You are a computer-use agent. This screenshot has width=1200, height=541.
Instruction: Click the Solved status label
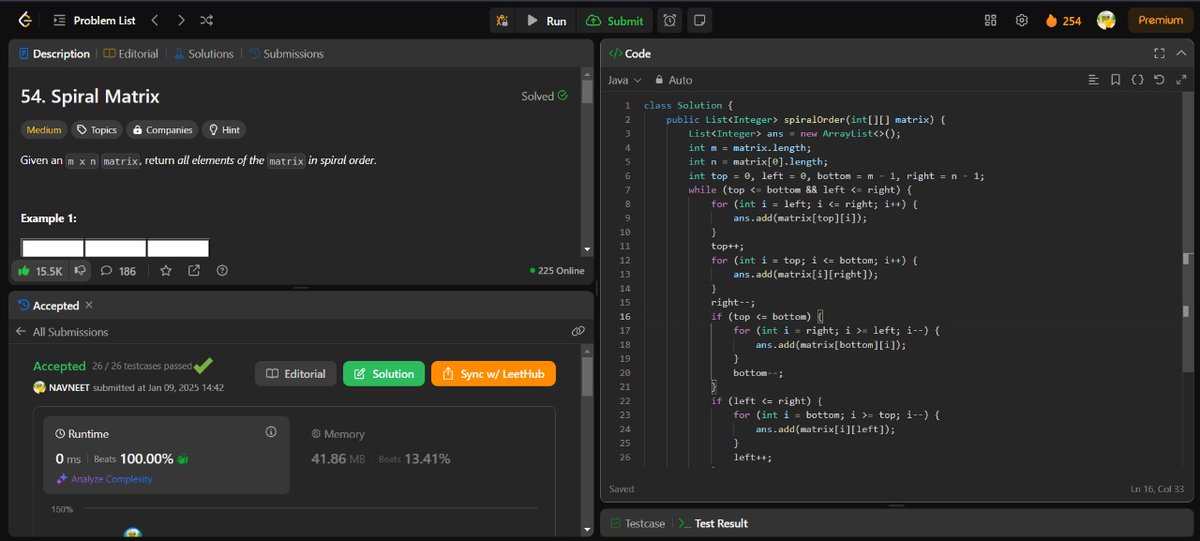click(544, 96)
